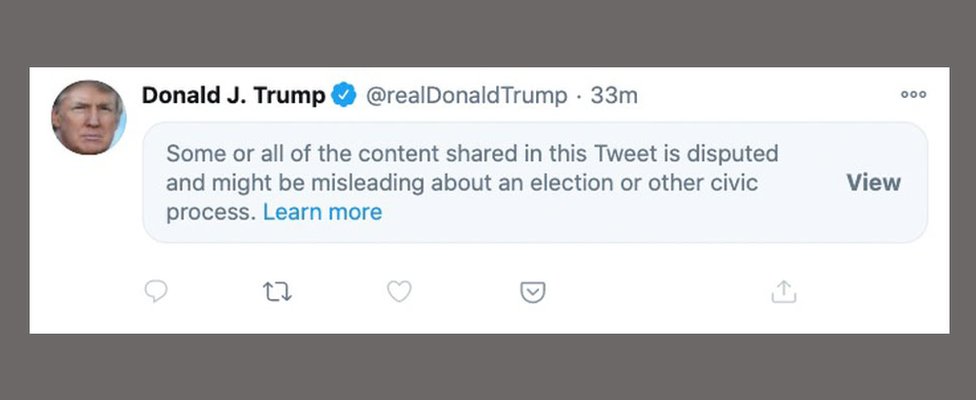Open the profile avatar photo
976x400 pixels.
pyautogui.click(x=88, y=117)
